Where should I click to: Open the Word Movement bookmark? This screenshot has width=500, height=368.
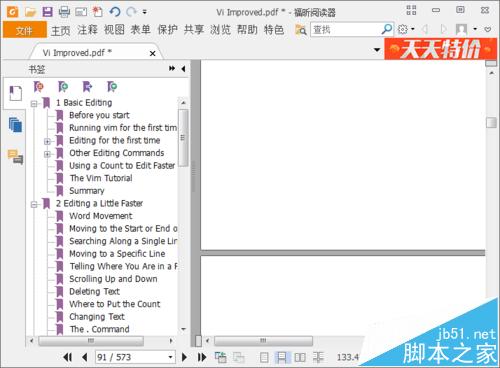pyautogui.click(x=101, y=216)
